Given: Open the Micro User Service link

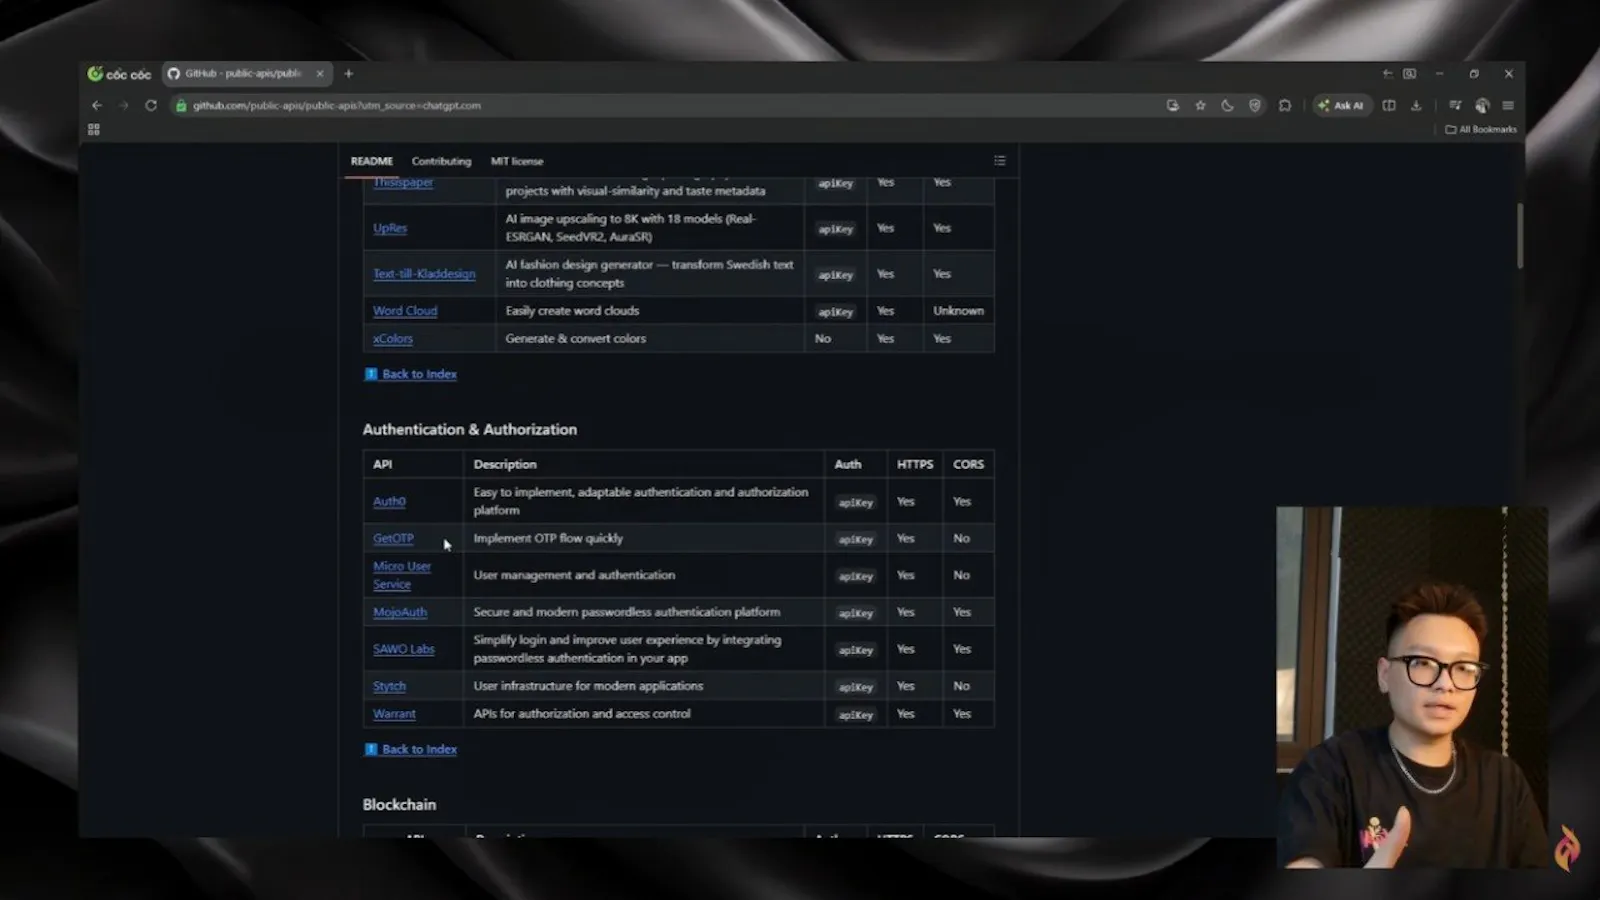Looking at the screenshot, I should [x=402, y=575].
